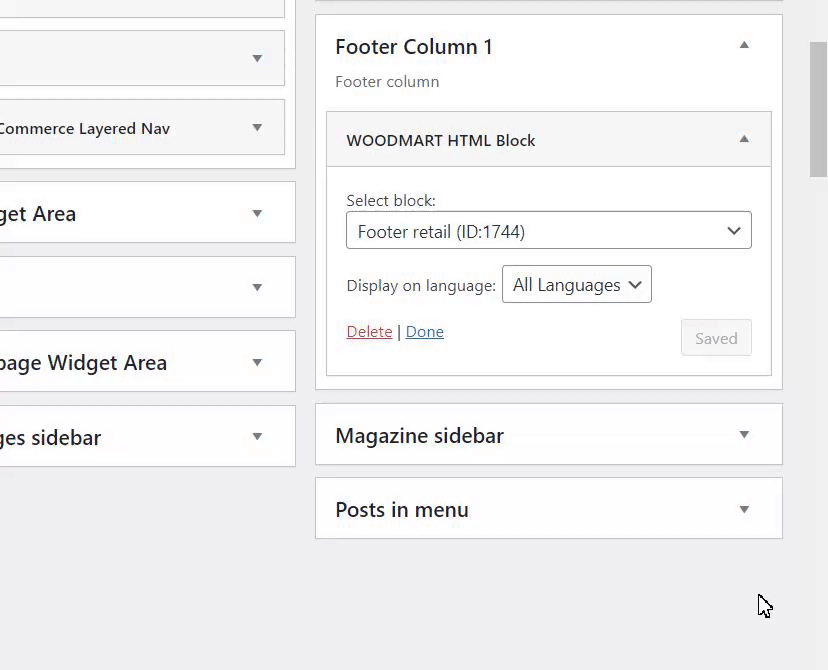
Task: Collapse the Footer Column 1 panel arrow
Action: point(744,46)
